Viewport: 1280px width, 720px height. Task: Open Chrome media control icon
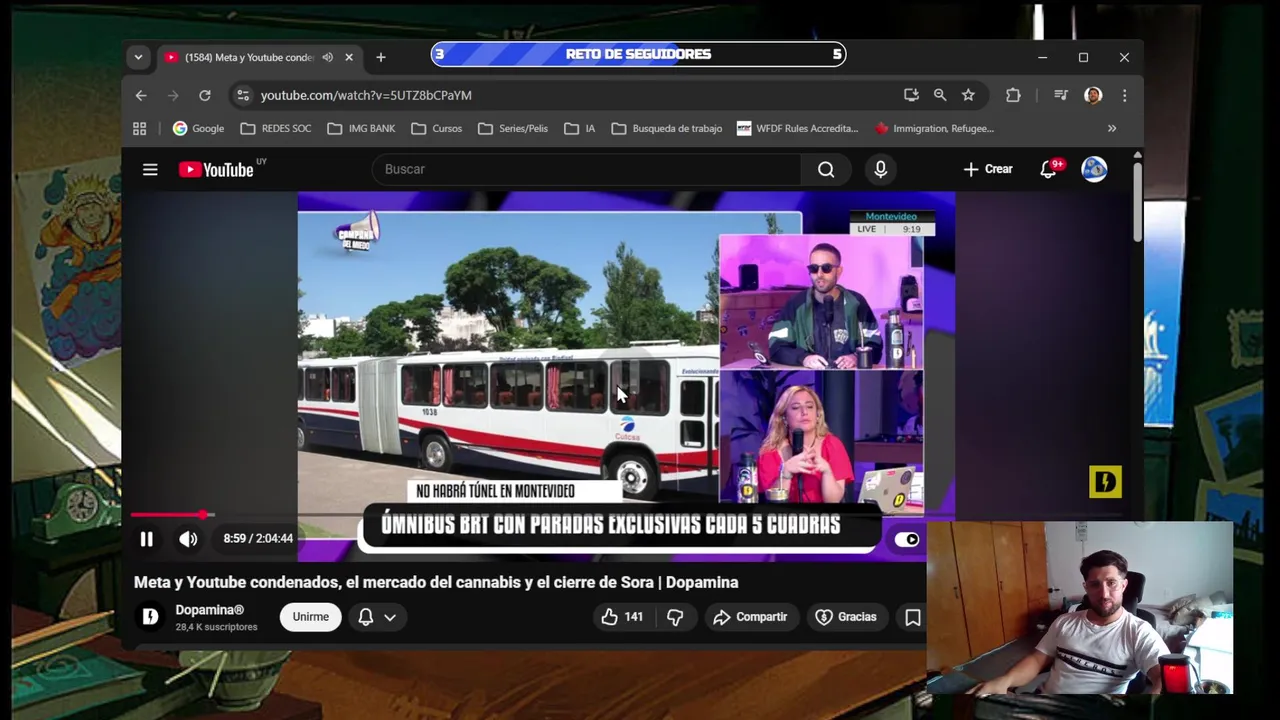click(1061, 95)
